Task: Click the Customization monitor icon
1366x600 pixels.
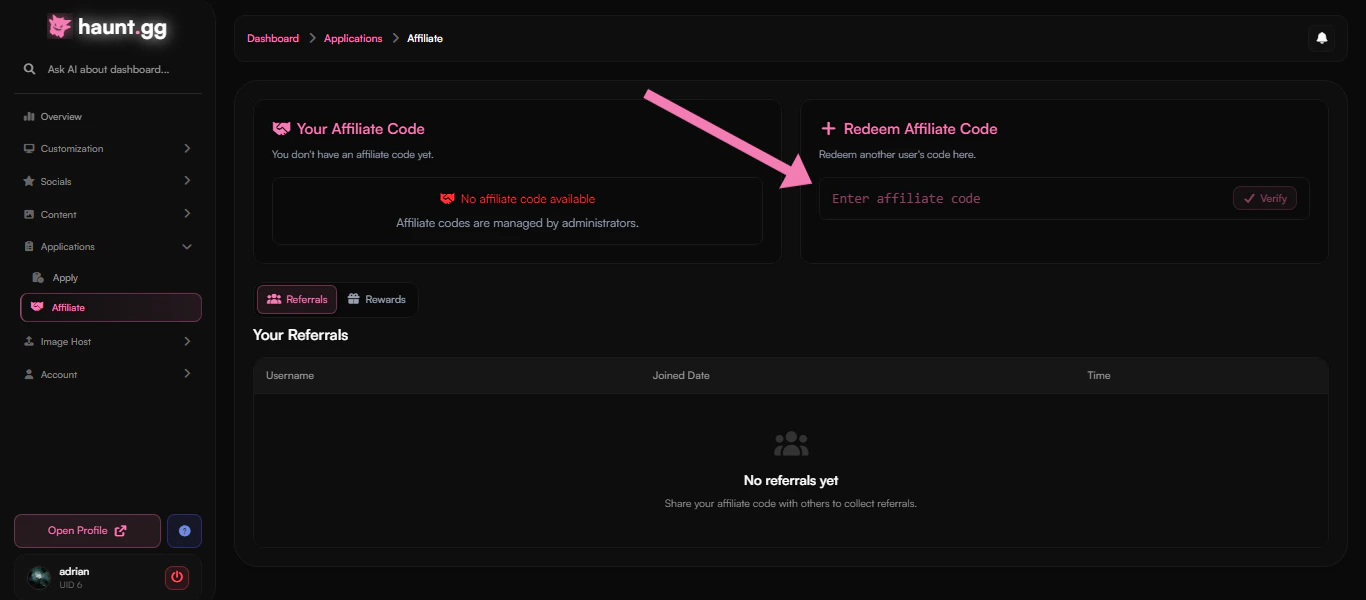Action: point(29,148)
